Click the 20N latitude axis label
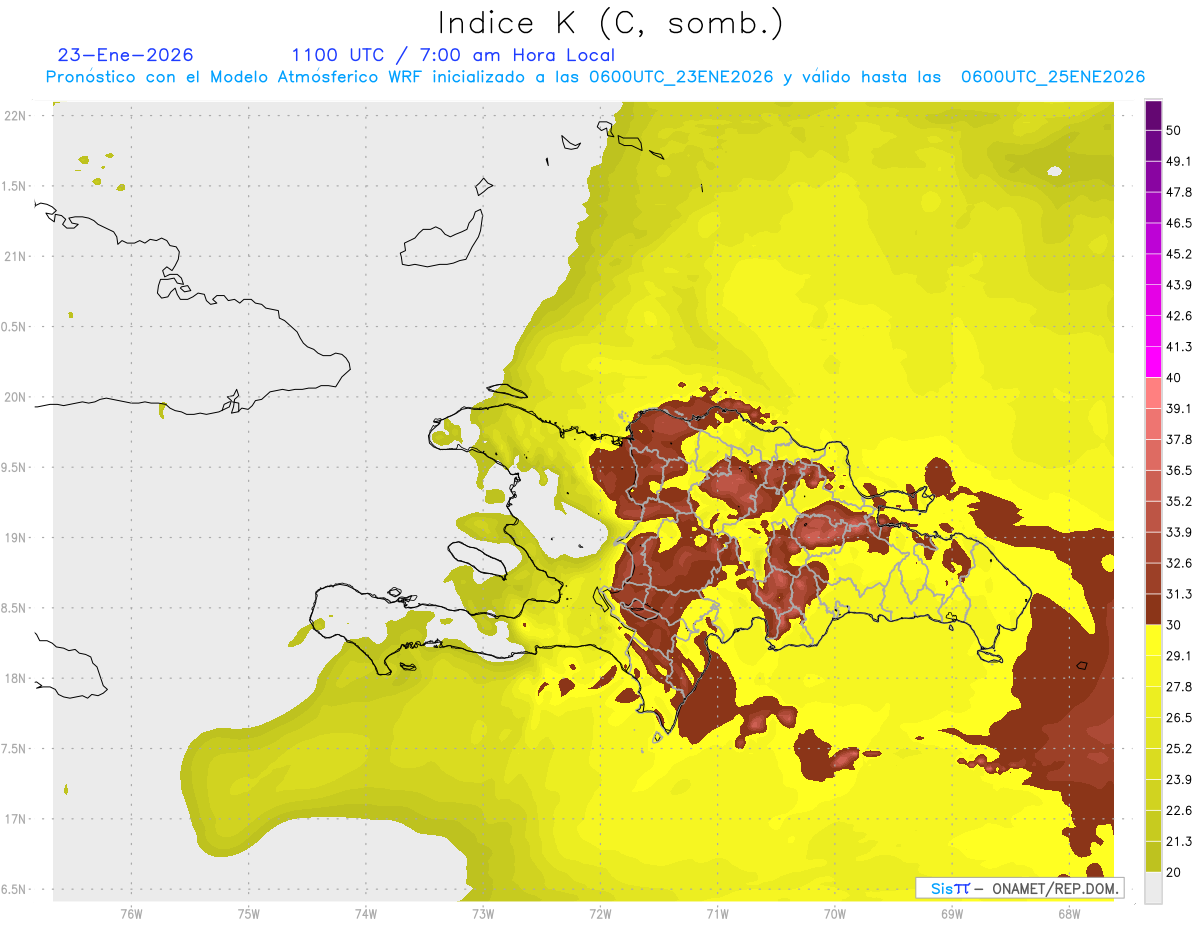The height and width of the screenshot is (927, 1200). pyautogui.click(x=17, y=397)
